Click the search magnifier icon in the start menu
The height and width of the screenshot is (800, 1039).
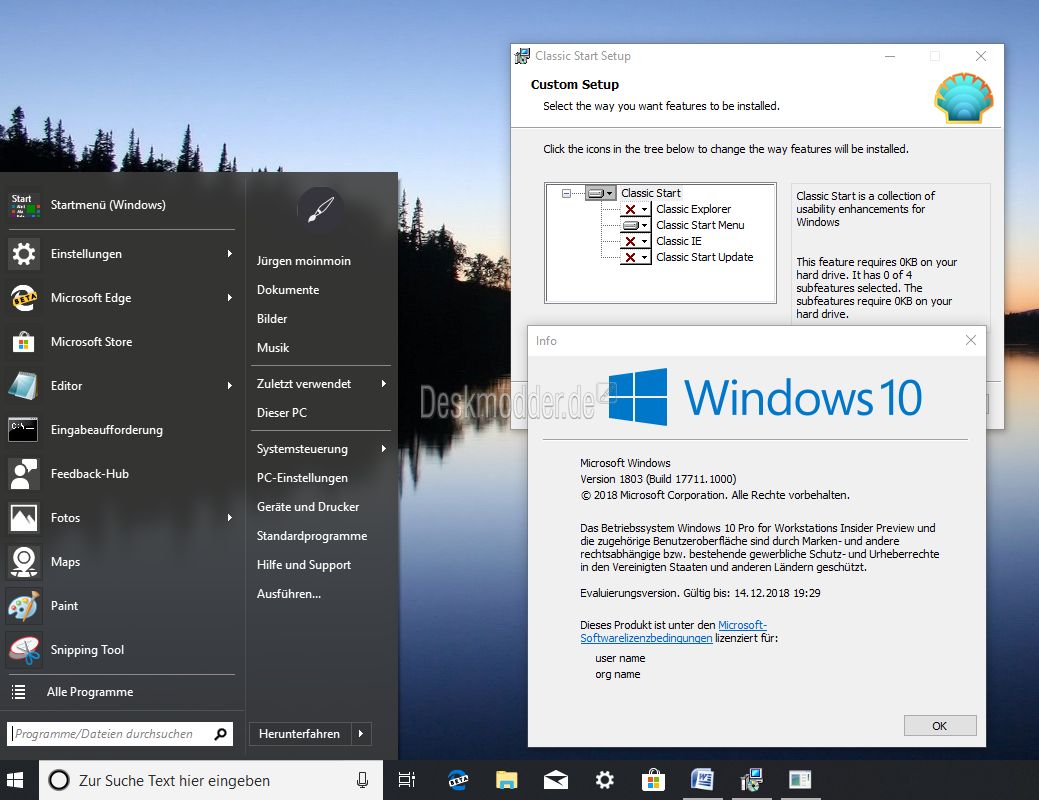pyautogui.click(x=221, y=734)
